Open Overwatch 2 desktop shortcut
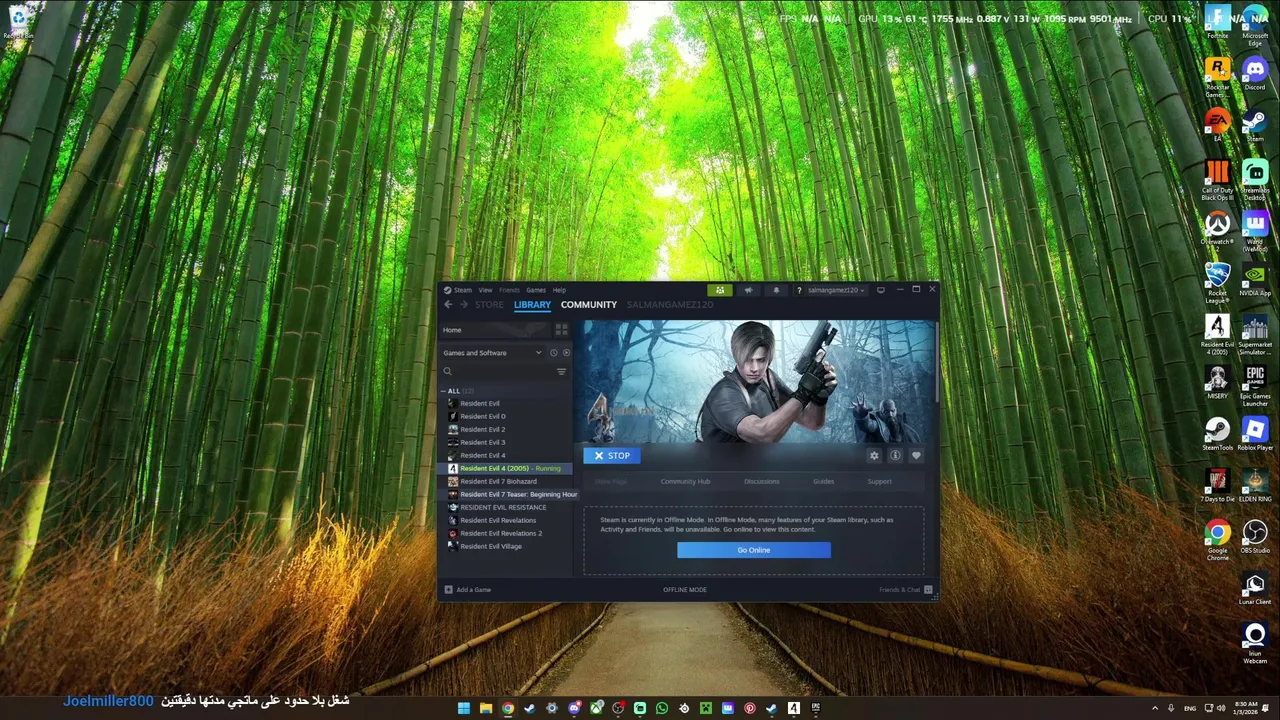Viewport: 1280px width, 720px height. 1217,228
